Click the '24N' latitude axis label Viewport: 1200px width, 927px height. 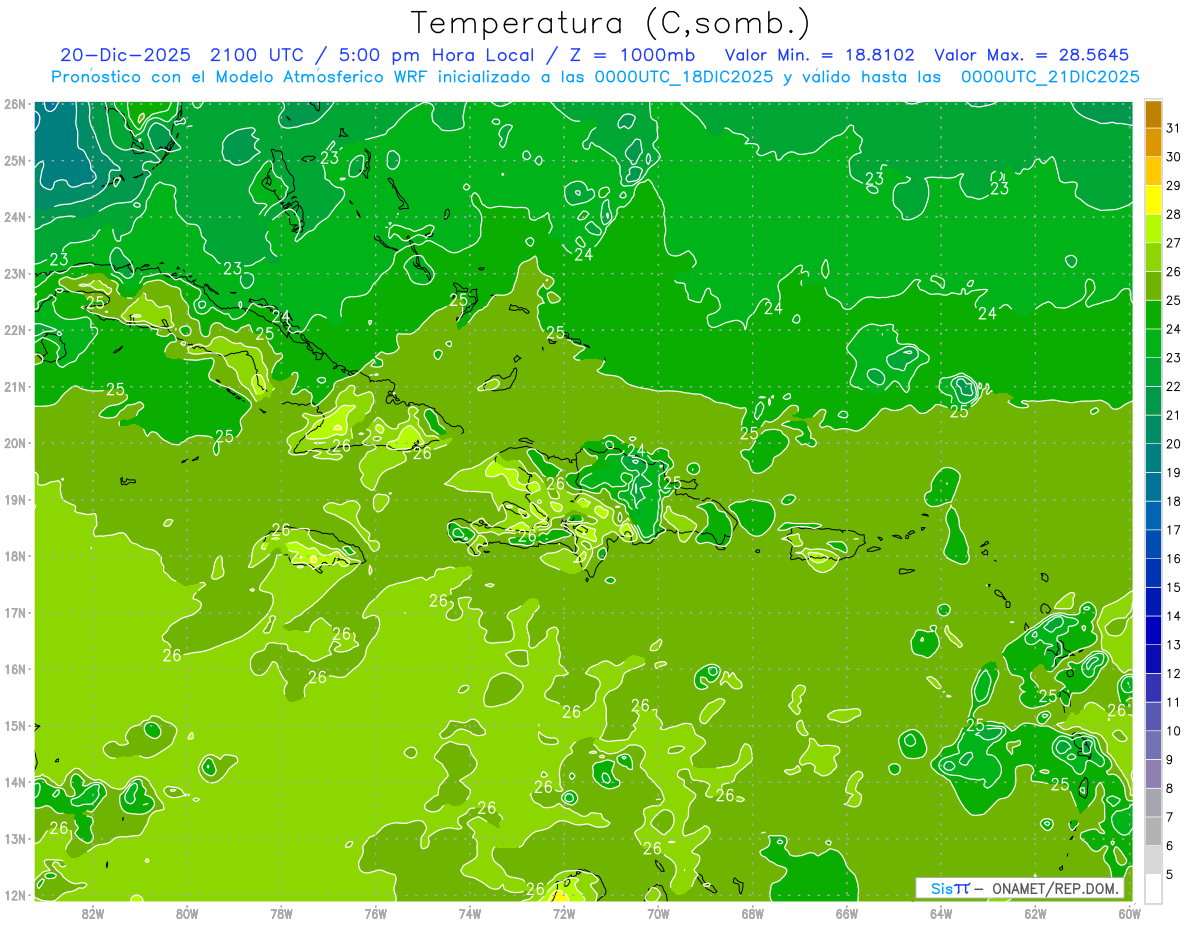(x=14, y=217)
